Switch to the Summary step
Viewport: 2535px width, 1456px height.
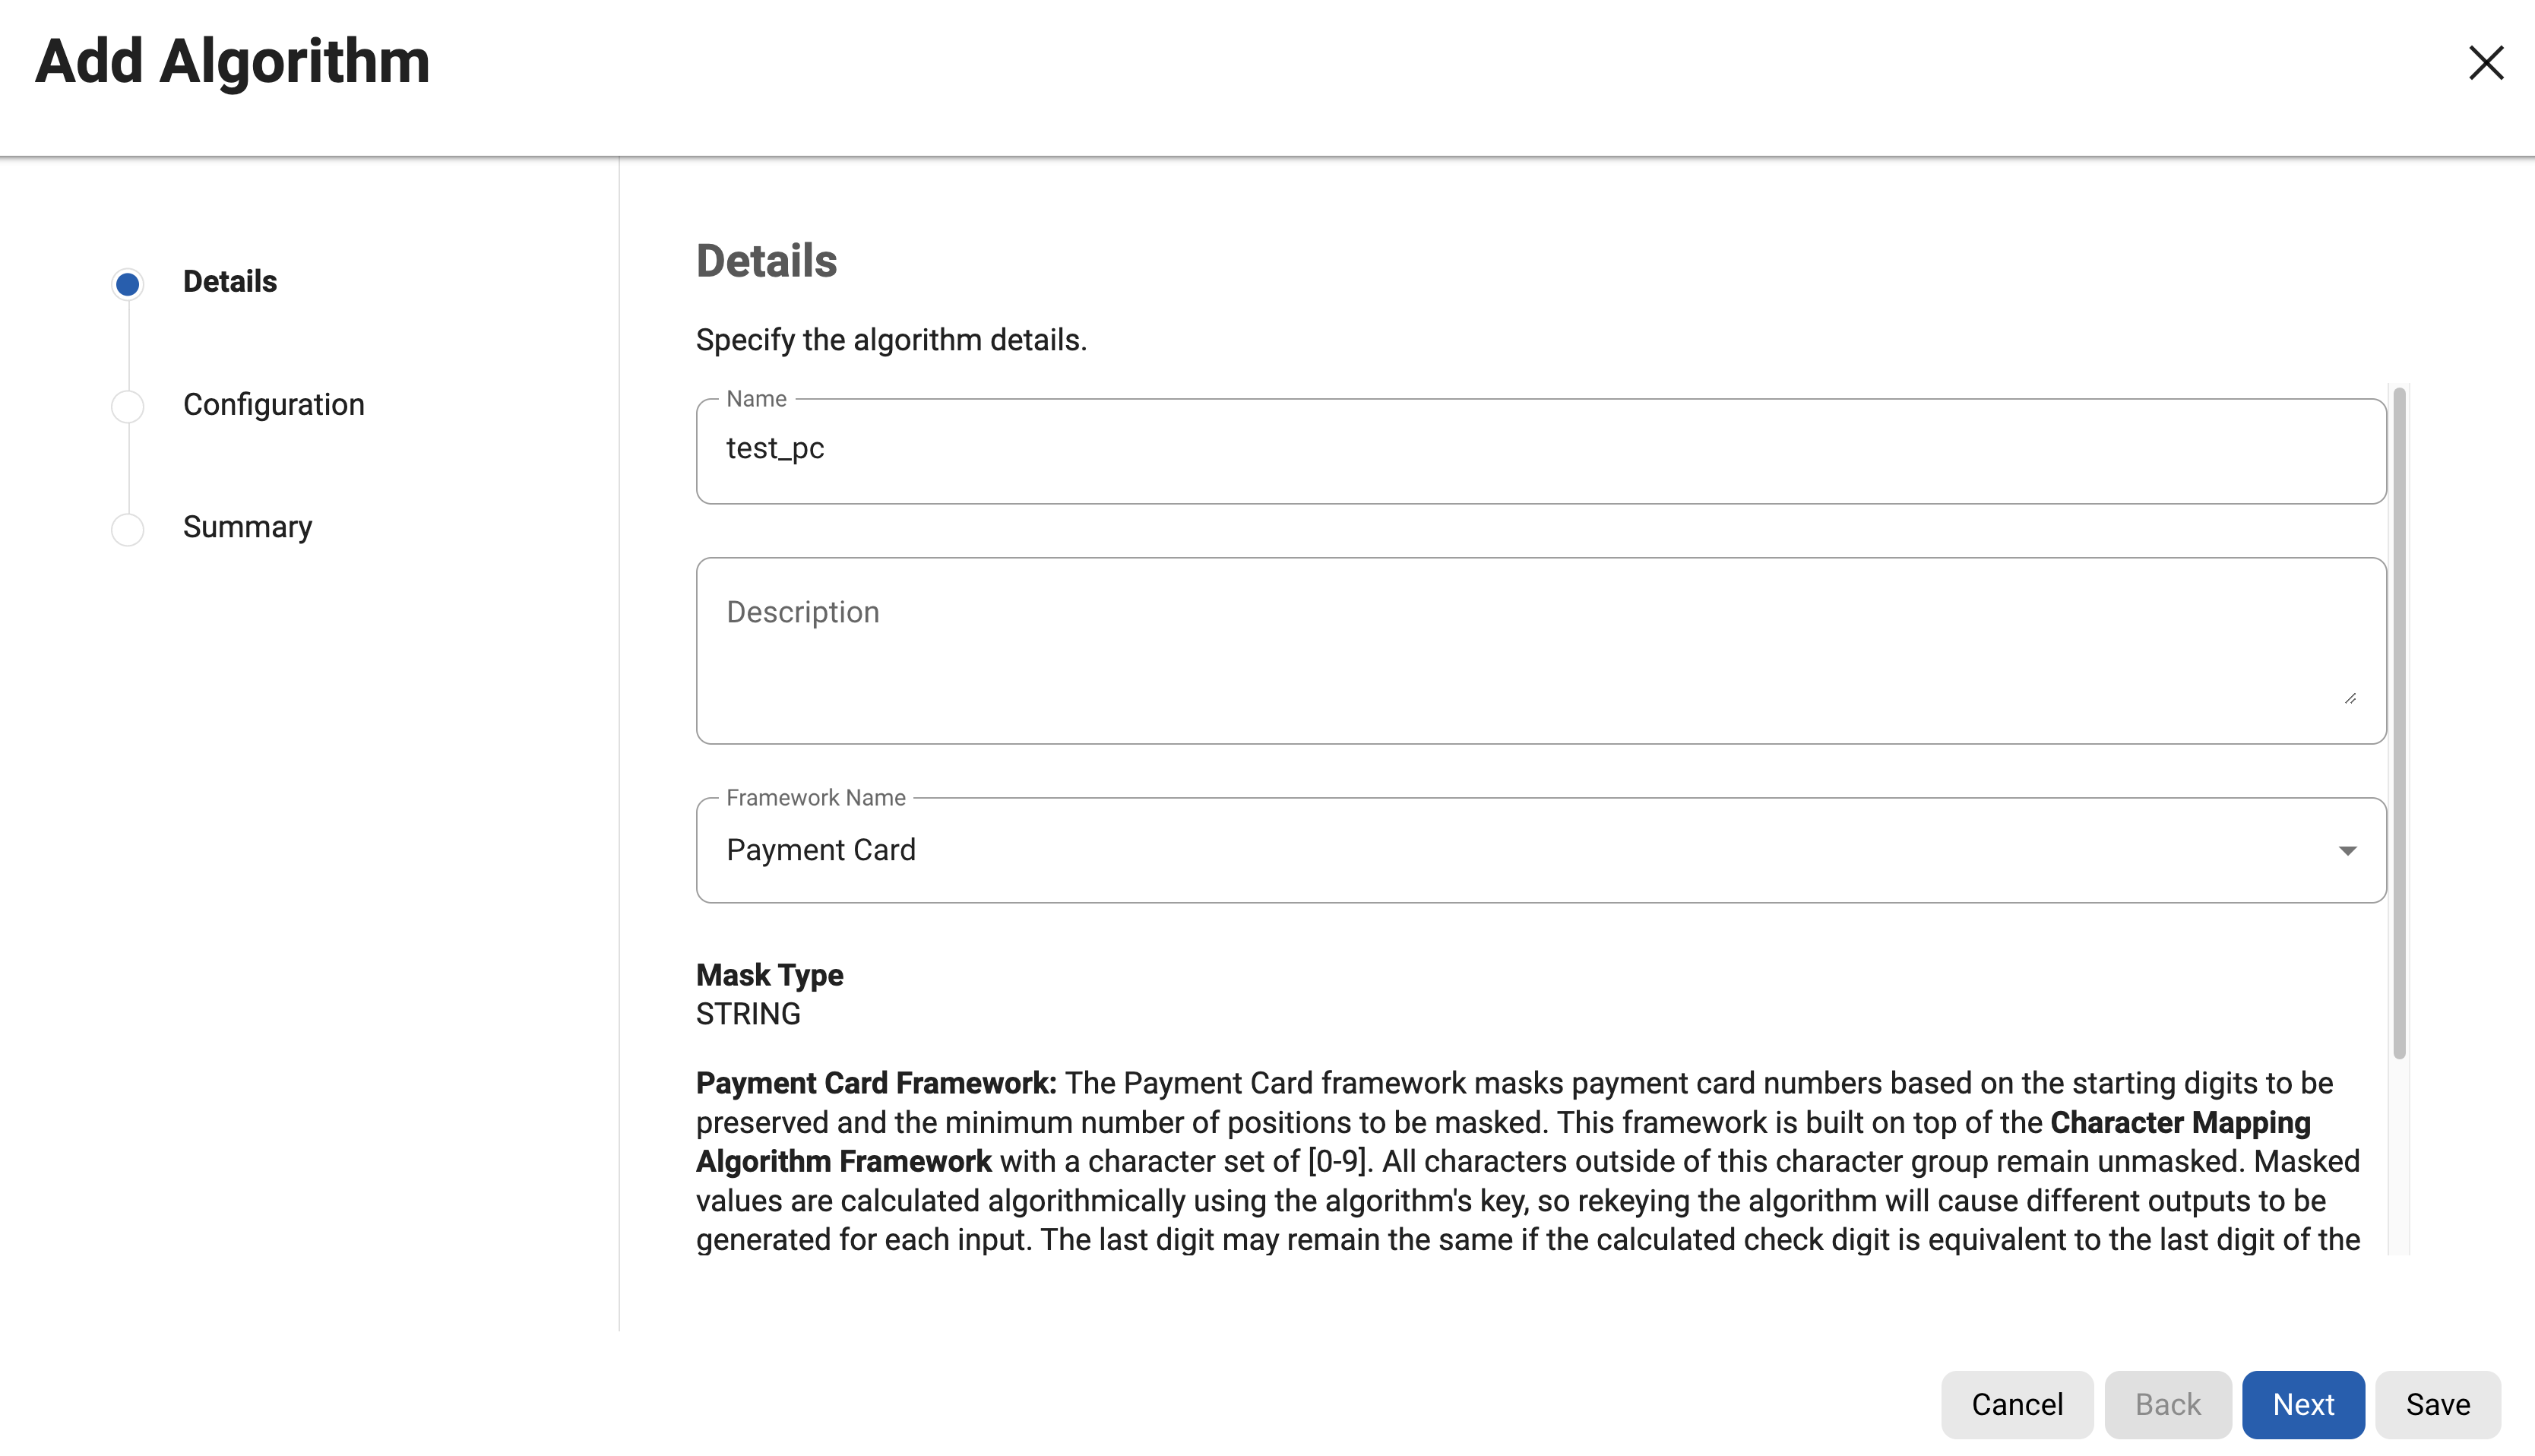coord(247,526)
